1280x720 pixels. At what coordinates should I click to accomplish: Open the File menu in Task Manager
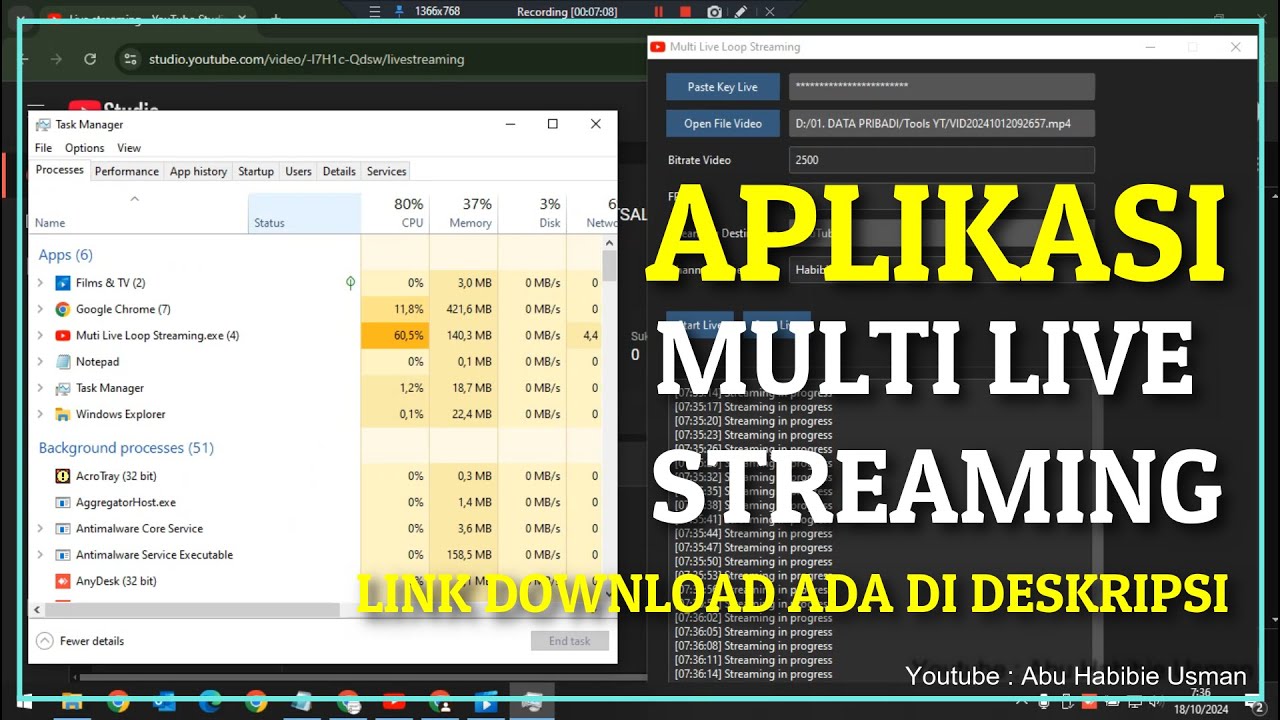[43, 148]
